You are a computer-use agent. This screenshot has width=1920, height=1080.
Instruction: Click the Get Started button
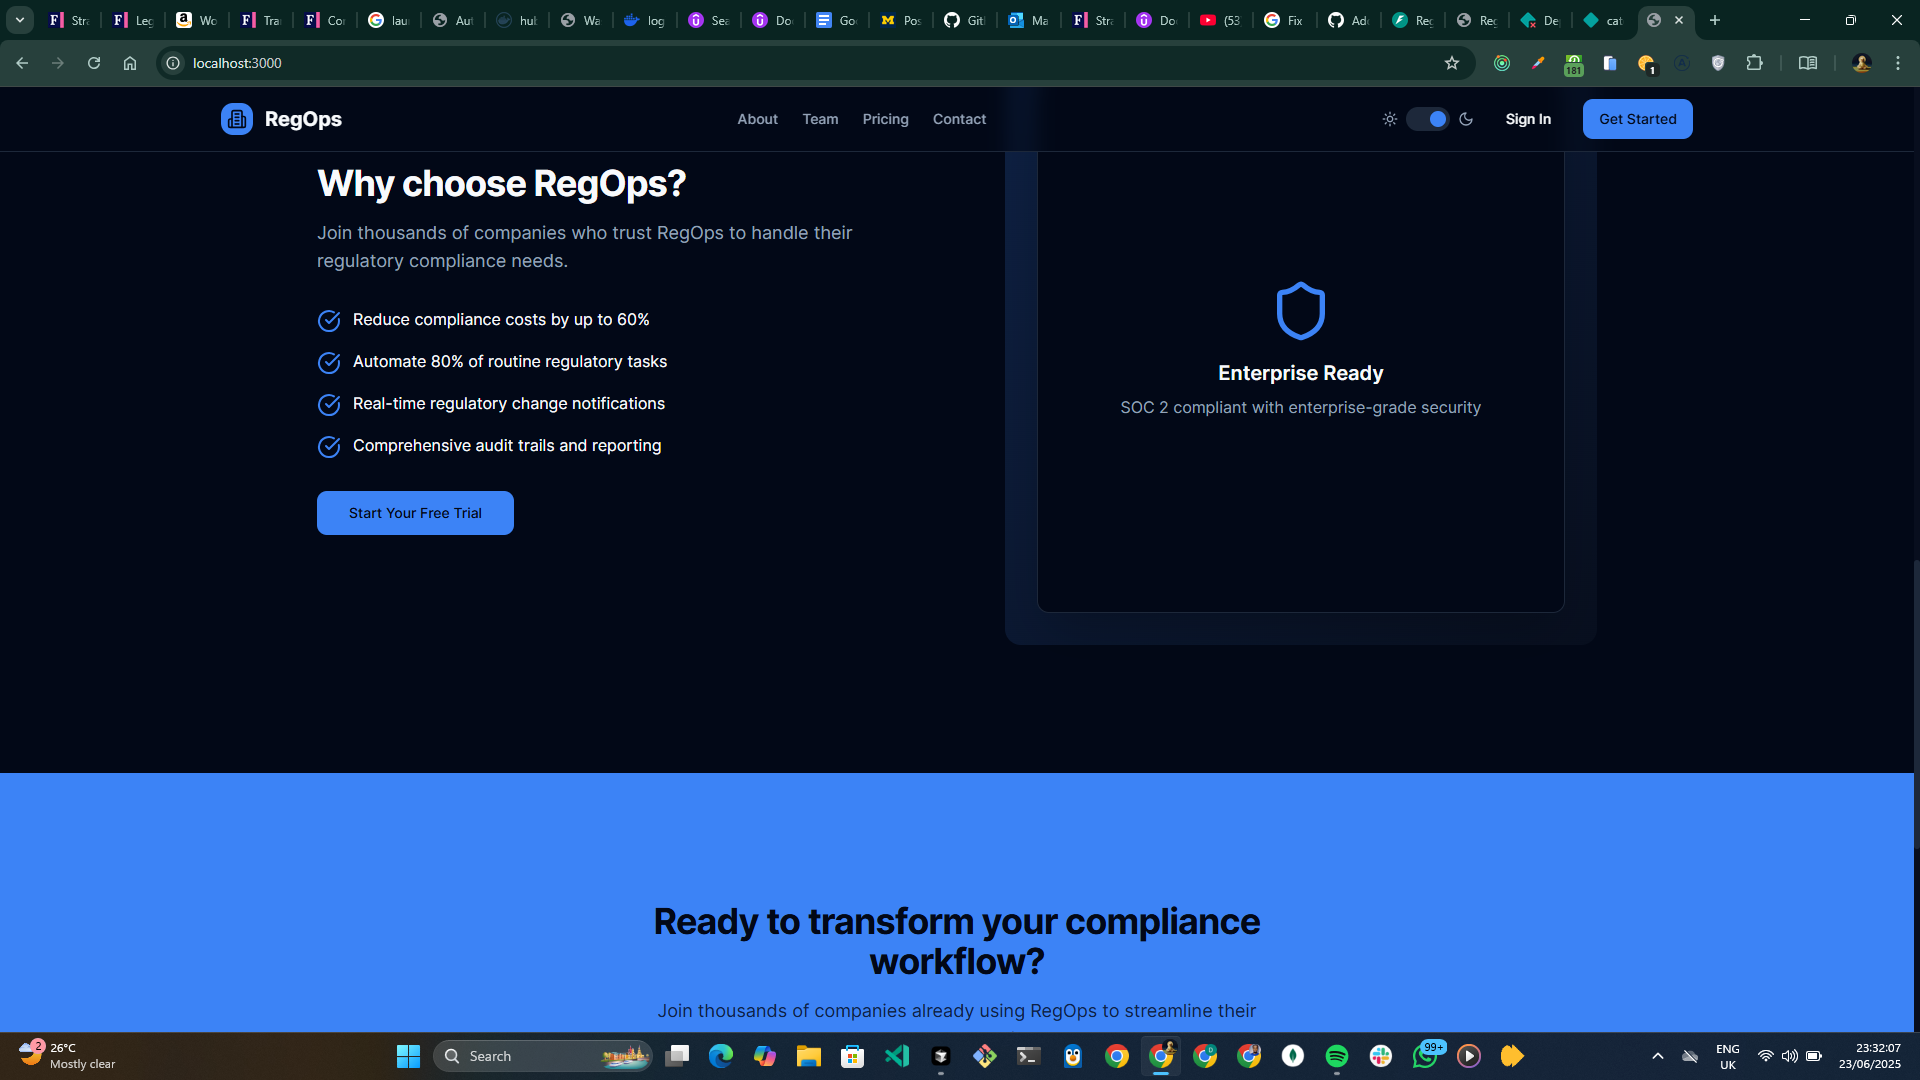point(1637,119)
